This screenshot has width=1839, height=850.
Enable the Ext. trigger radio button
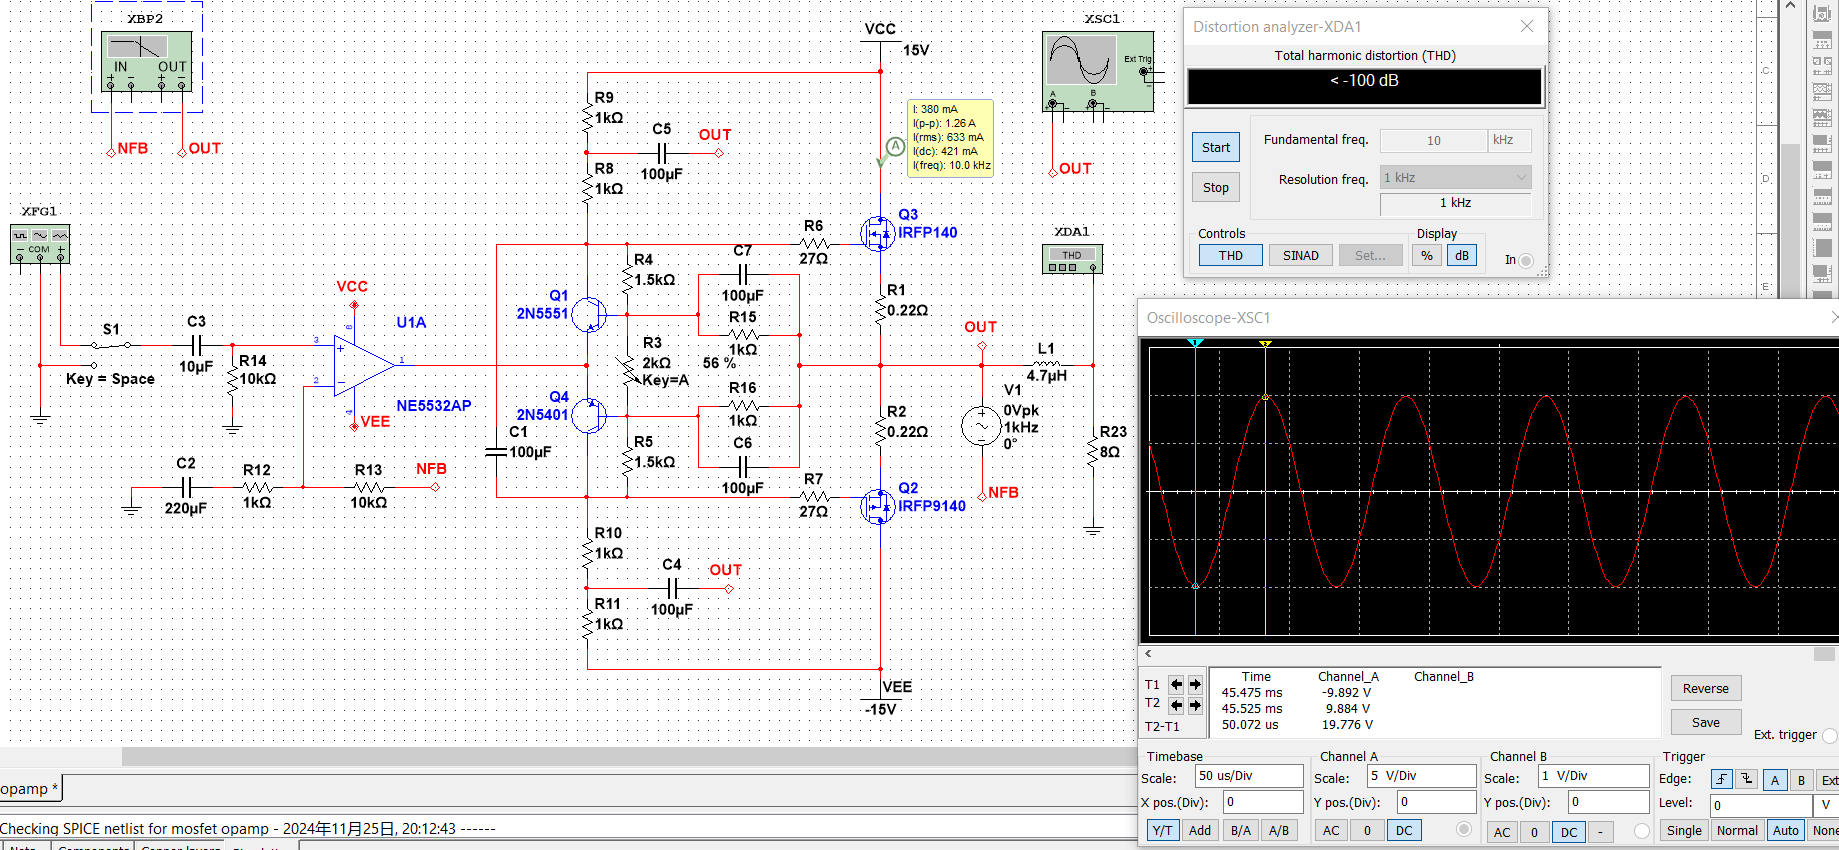pyautogui.click(x=1830, y=735)
